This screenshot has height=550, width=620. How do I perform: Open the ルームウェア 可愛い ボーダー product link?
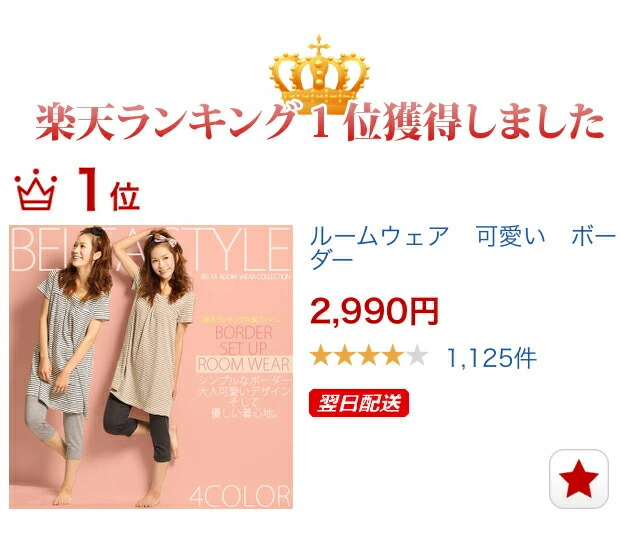click(x=462, y=247)
